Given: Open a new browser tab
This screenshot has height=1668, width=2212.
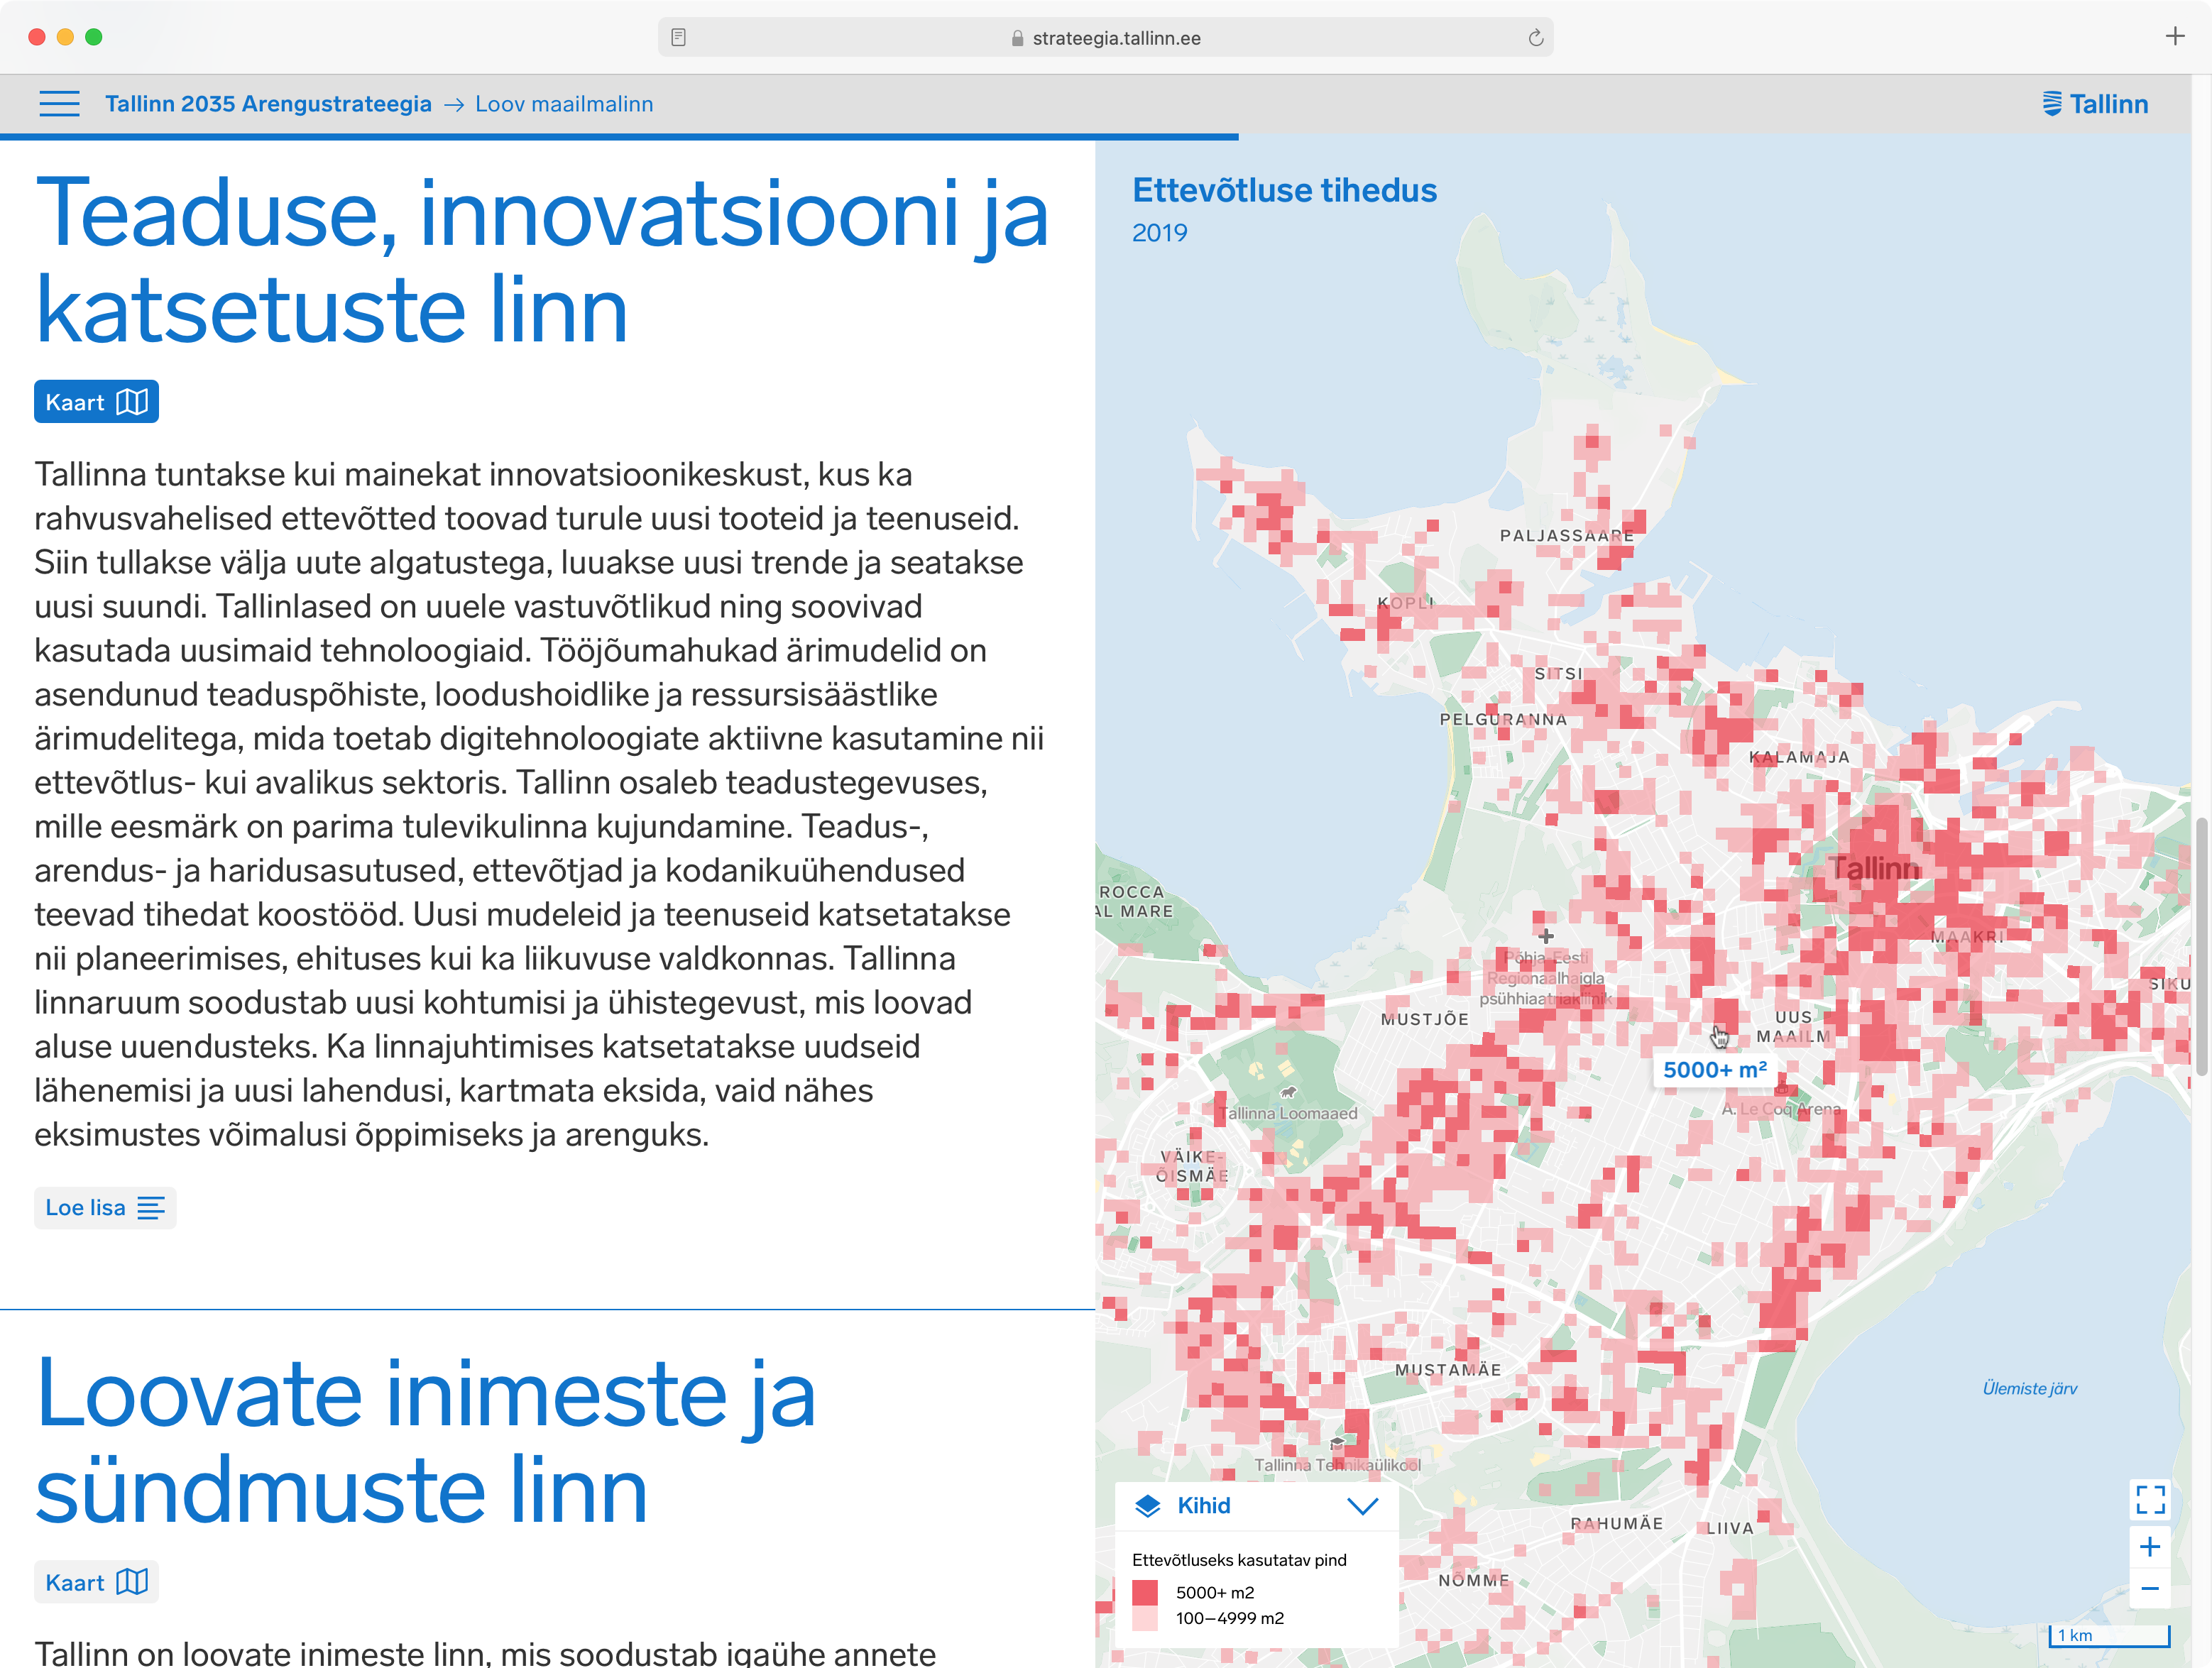Looking at the screenshot, I should [2175, 37].
